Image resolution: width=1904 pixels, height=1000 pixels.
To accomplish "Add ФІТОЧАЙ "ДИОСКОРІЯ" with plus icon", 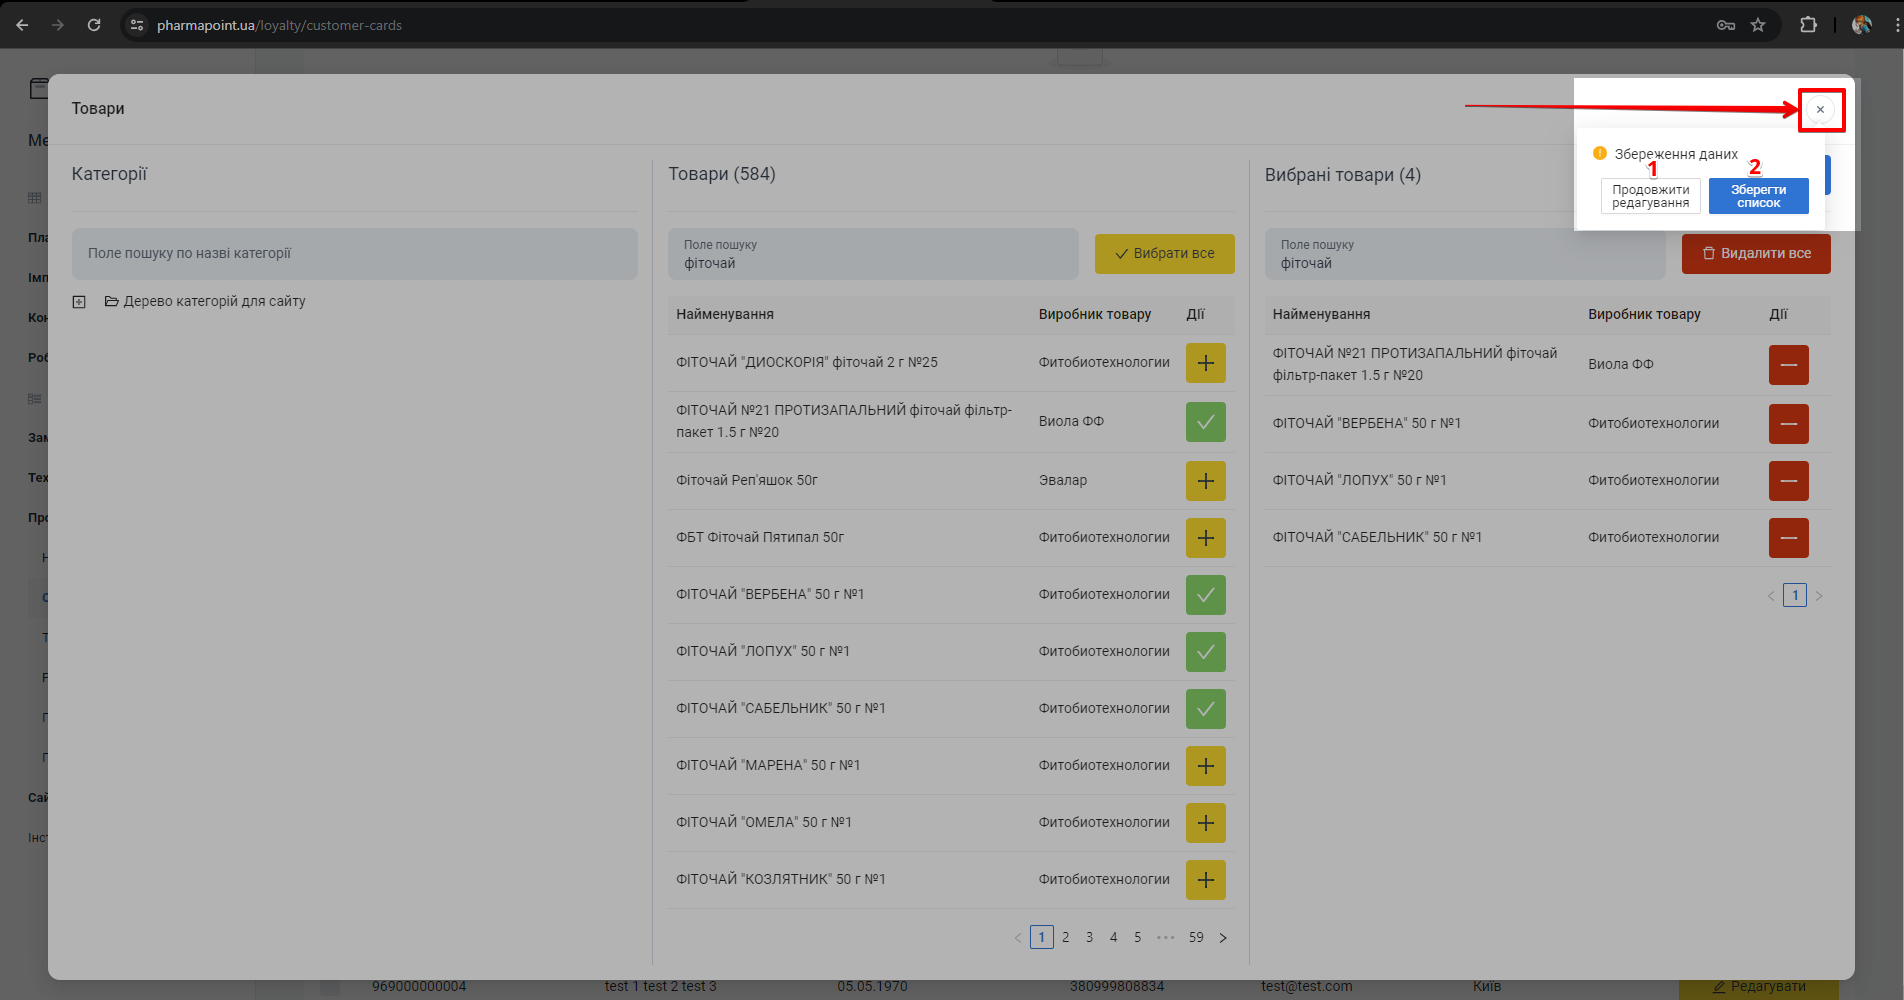I will (x=1205, y=363).
